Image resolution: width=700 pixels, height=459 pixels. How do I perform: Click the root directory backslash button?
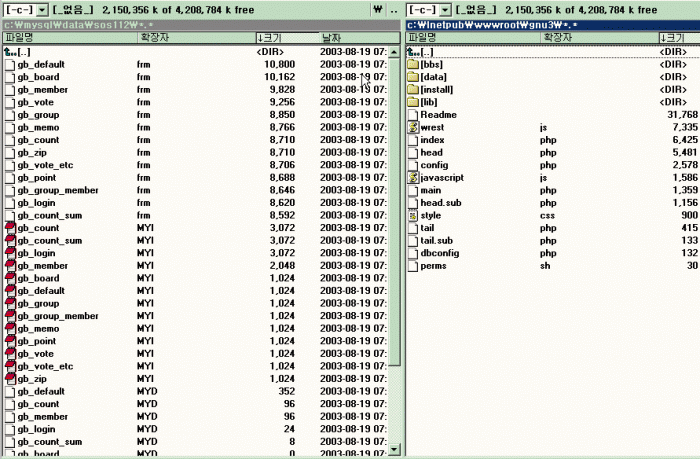[377, 9]
